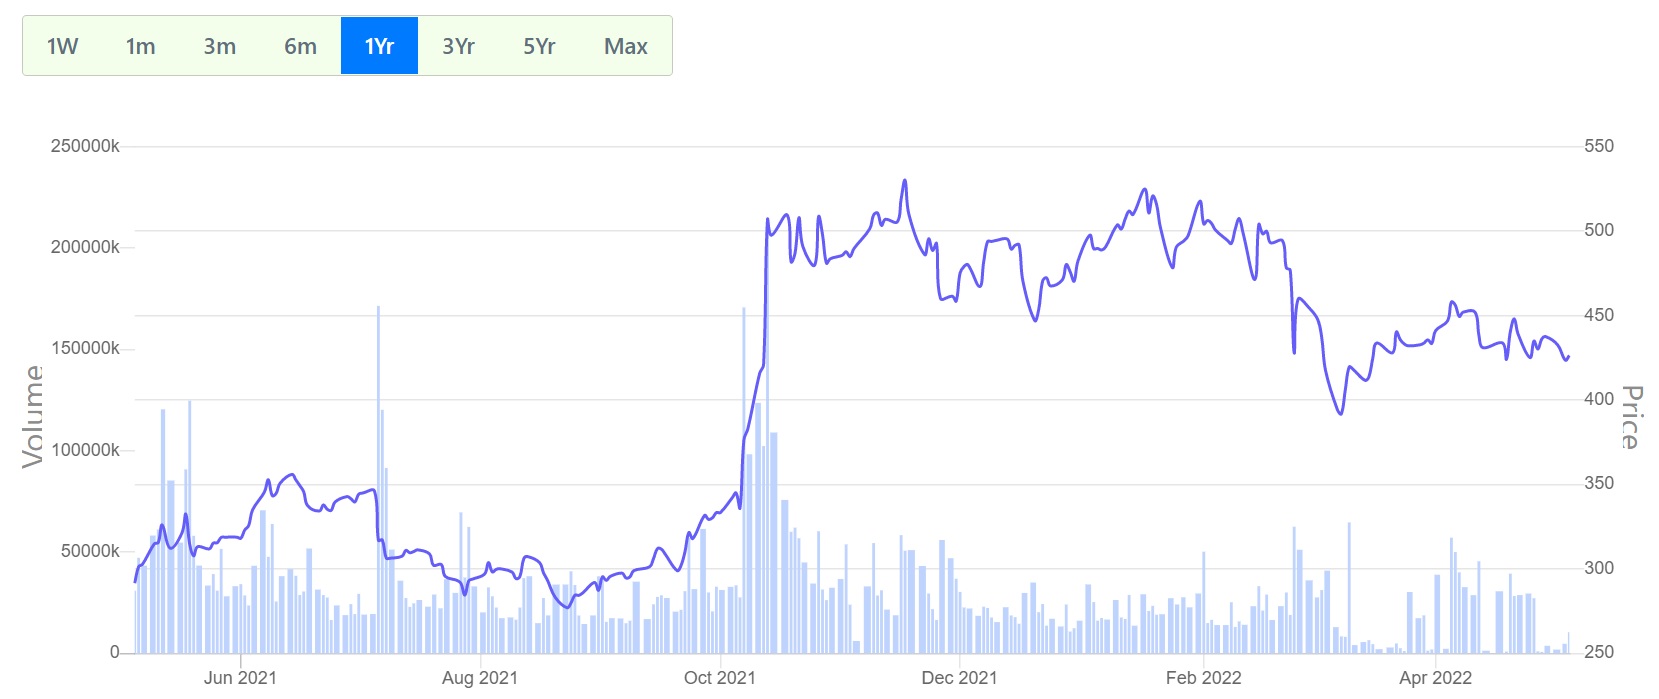
Task: Click the Dec 2021 axis label
Action: point(959,678)
